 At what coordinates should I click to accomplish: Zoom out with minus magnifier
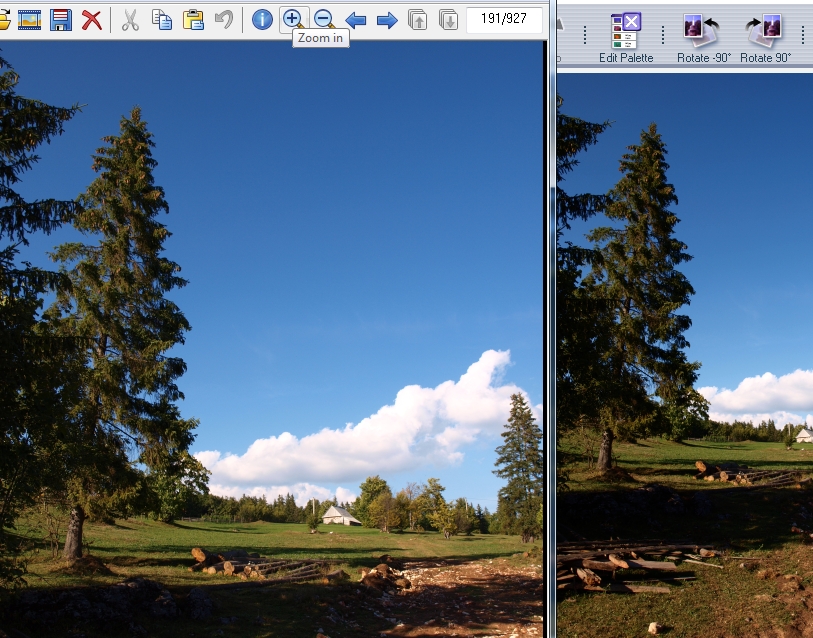pos(325,20)
